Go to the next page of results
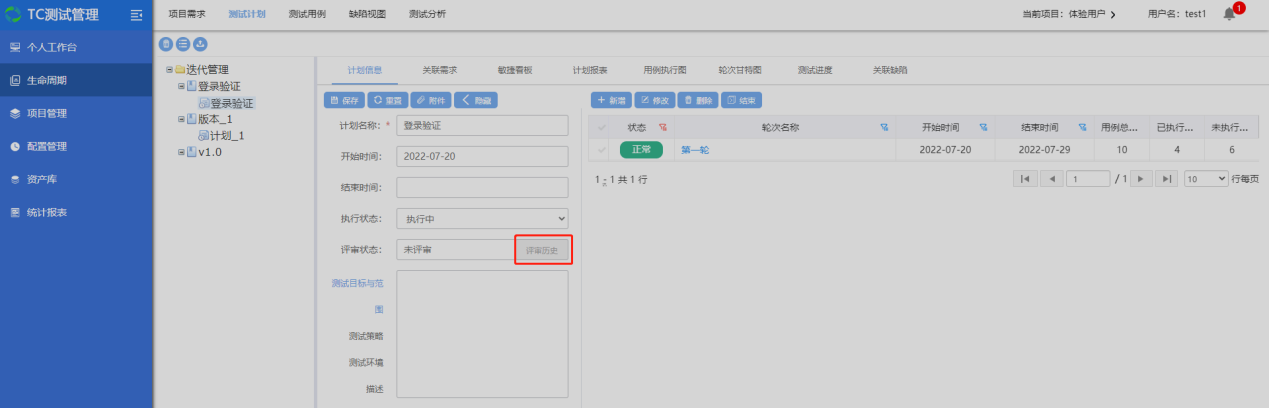 [1140, 178]
